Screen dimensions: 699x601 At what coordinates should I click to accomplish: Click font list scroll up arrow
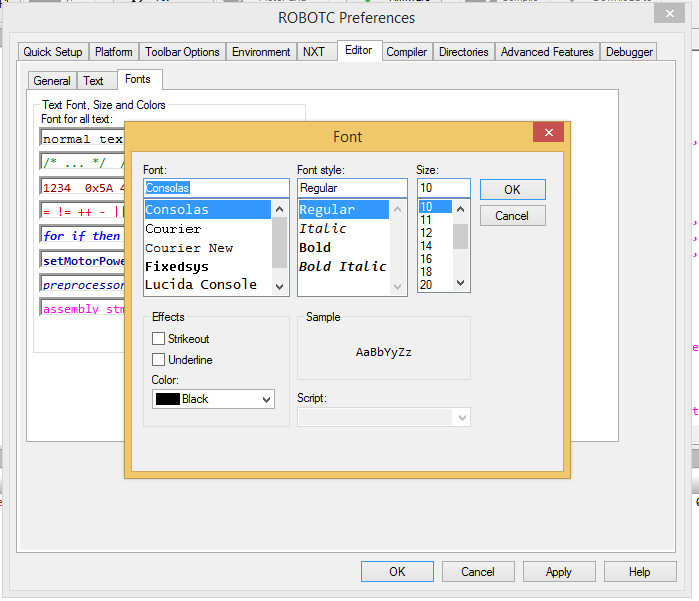280,209
